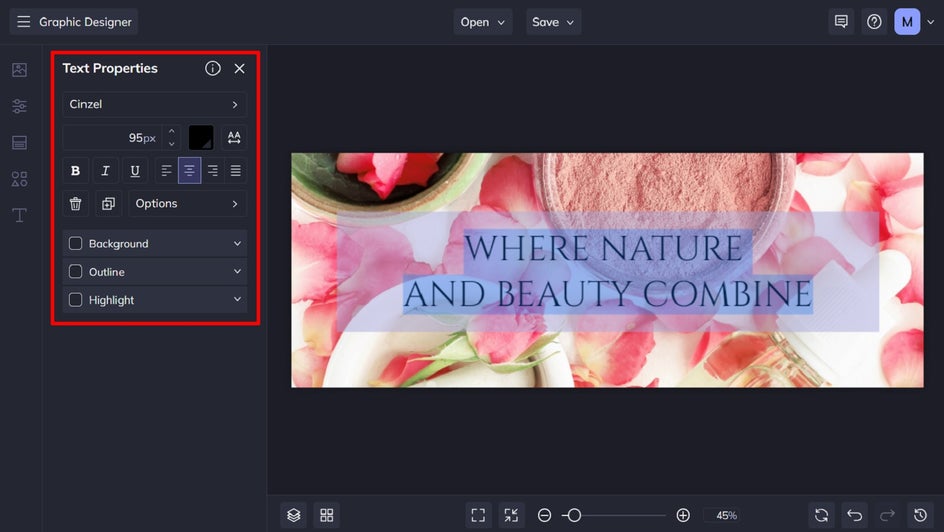This screenshot has height=532, width=944.
Task: Align text to the right
Action: [212, 171]
